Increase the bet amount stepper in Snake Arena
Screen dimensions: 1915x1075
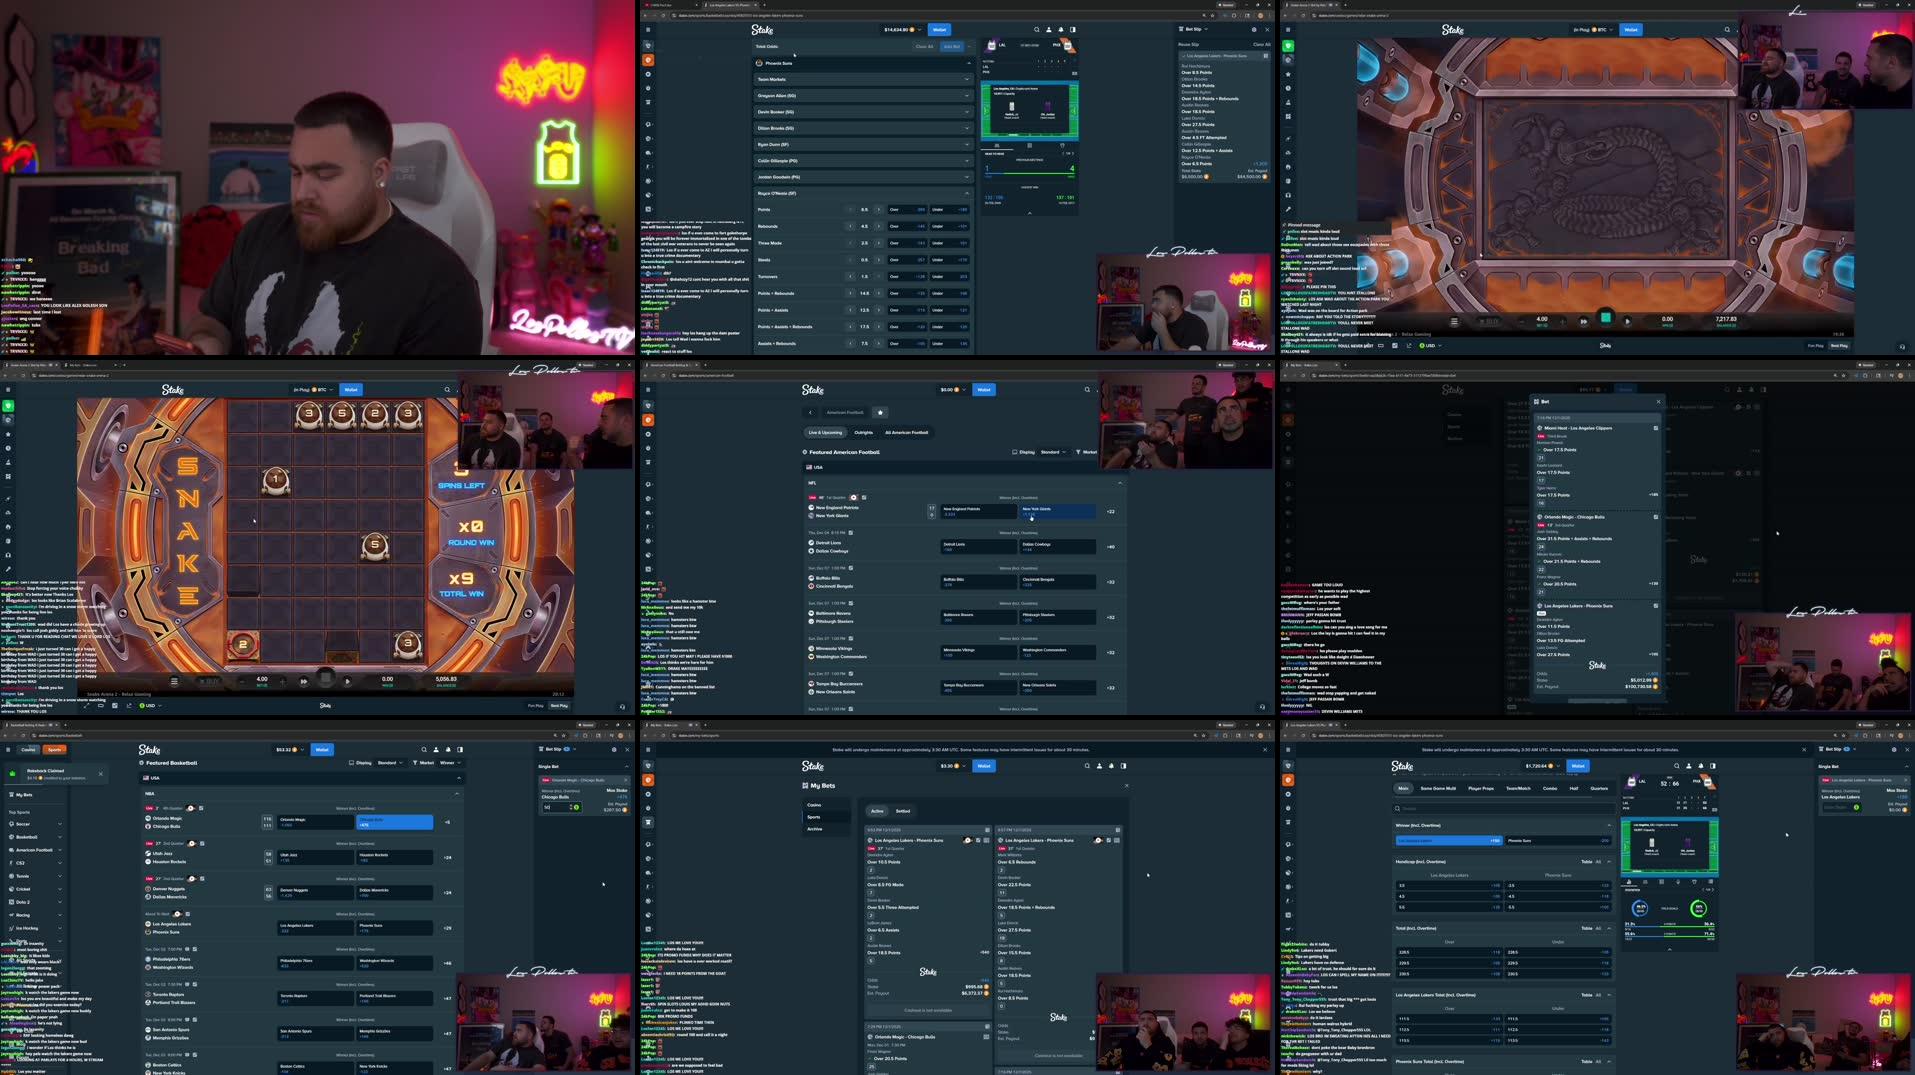pyautogui.click(x=283, y=681)
